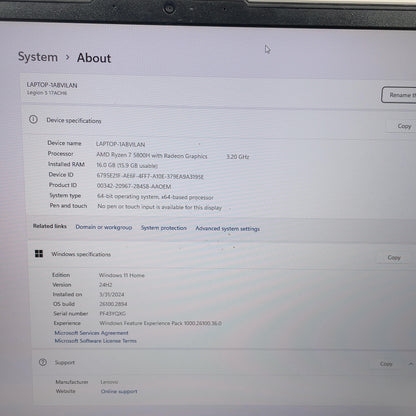
Task: Select the Windows Feature Experience Pack value
Action: (x=160, y=323)
